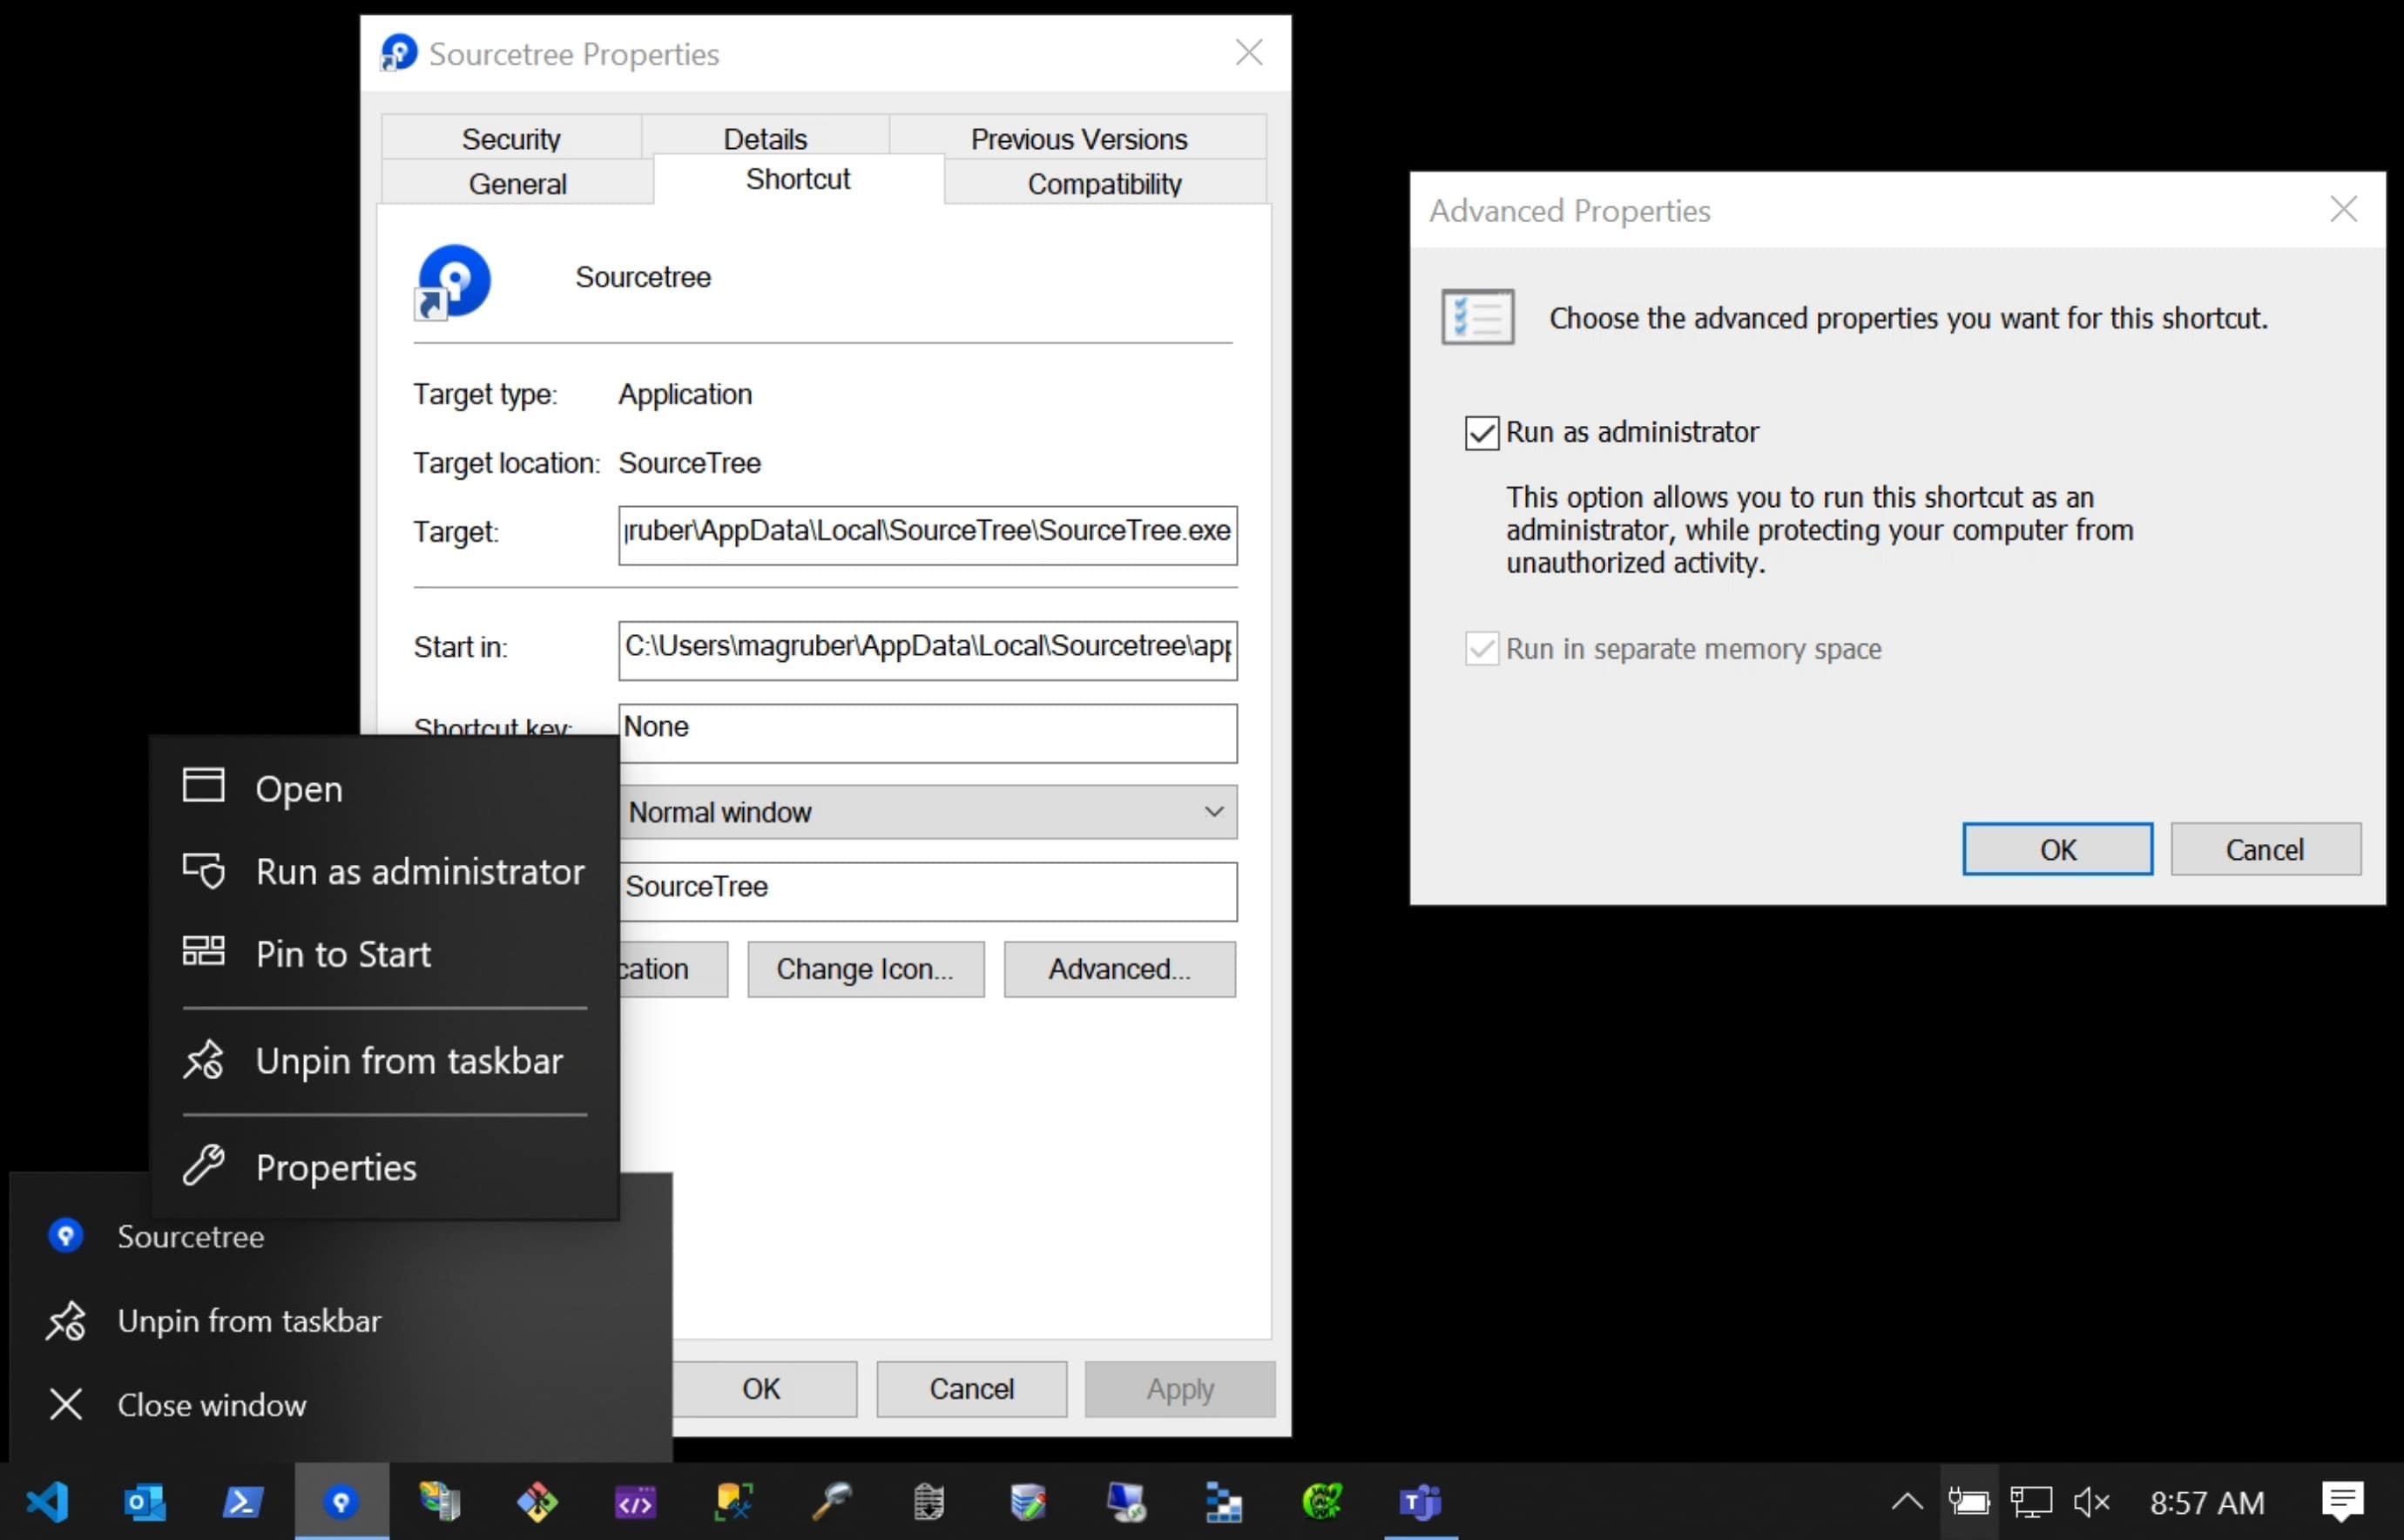
Task: Close the Sourcetree Properties window
Action: click(1248, 52)
